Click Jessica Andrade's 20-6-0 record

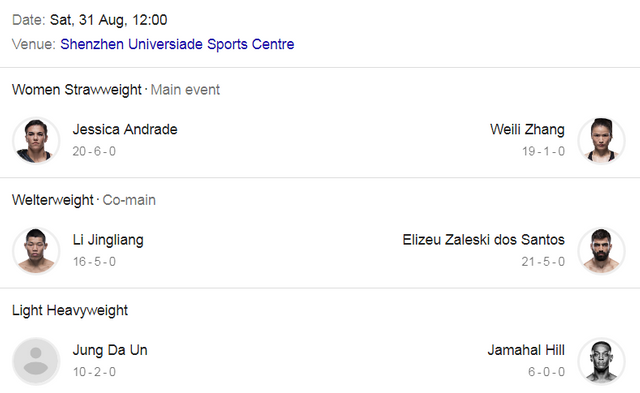tap(94, 151)
